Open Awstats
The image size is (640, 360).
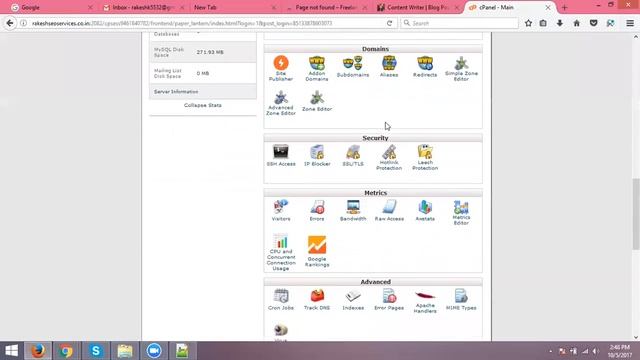click(x=425, y=211)
